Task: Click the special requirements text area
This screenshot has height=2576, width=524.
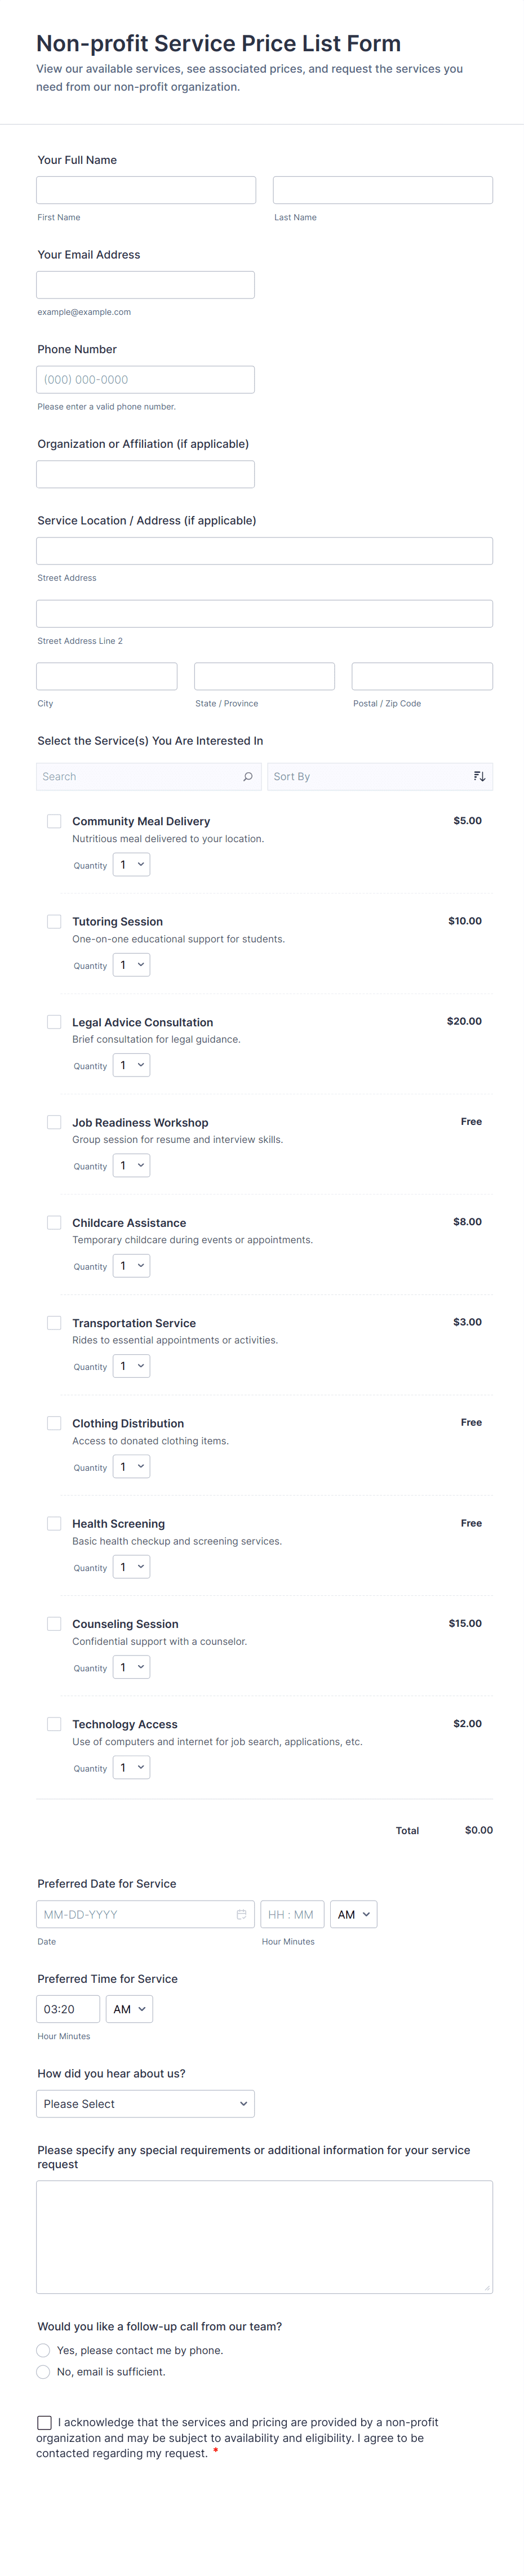Action: [x=264, y=2236]
